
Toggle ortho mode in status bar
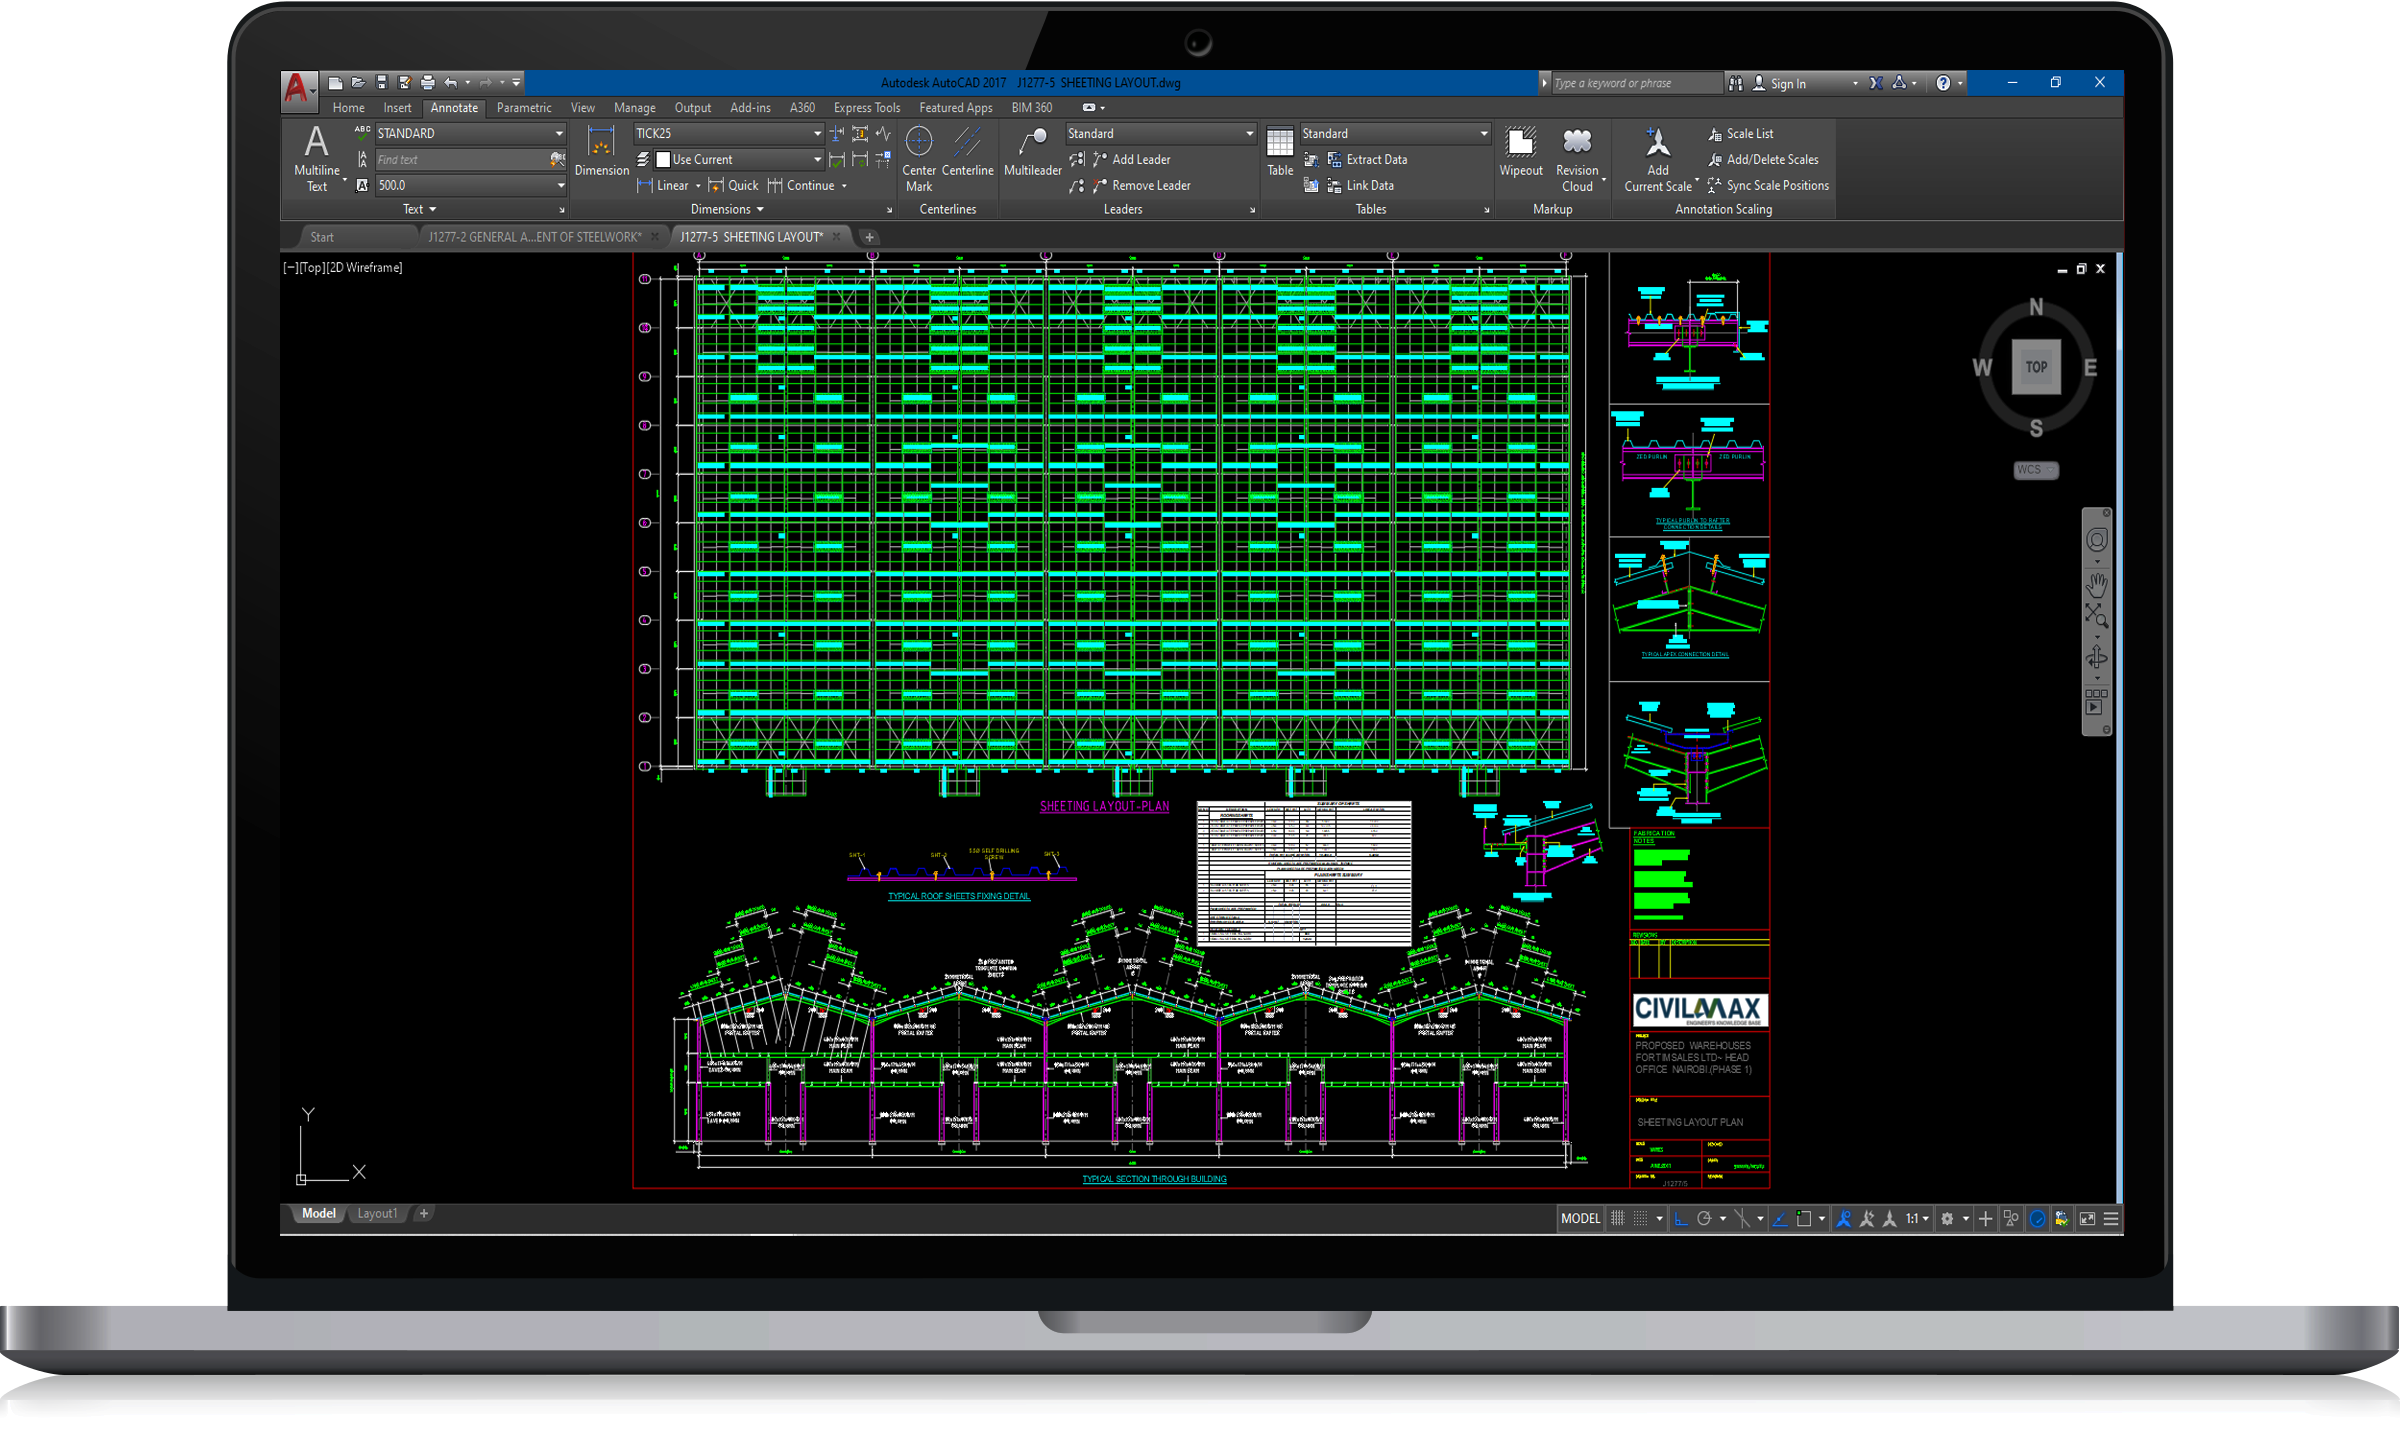1681,1218
